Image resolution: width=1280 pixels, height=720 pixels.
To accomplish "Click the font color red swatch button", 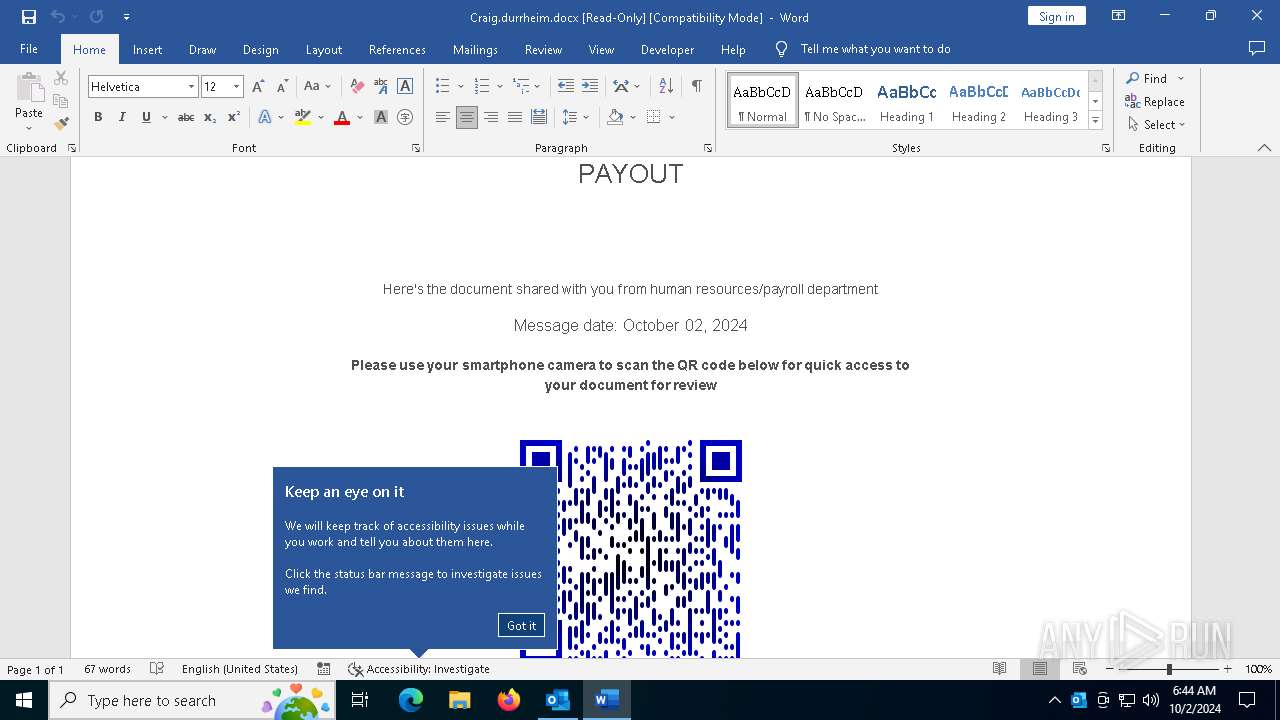I will coord(342,117).
